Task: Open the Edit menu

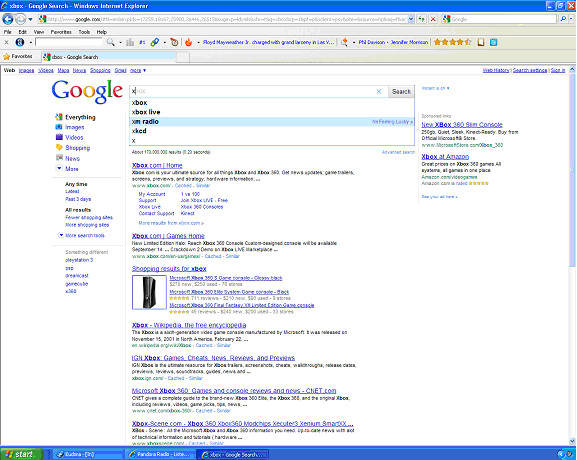Action: 22,32
